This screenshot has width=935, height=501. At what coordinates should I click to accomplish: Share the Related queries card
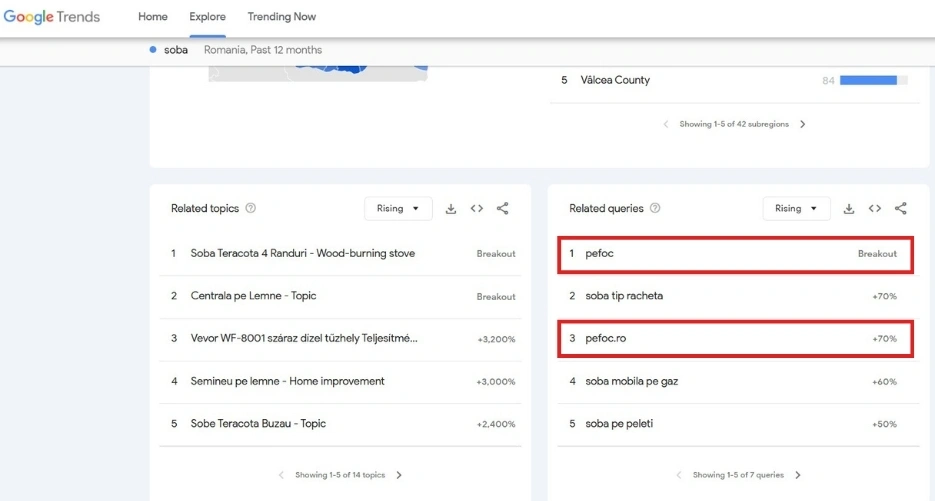pyautogui.click(x=901, y=209)
